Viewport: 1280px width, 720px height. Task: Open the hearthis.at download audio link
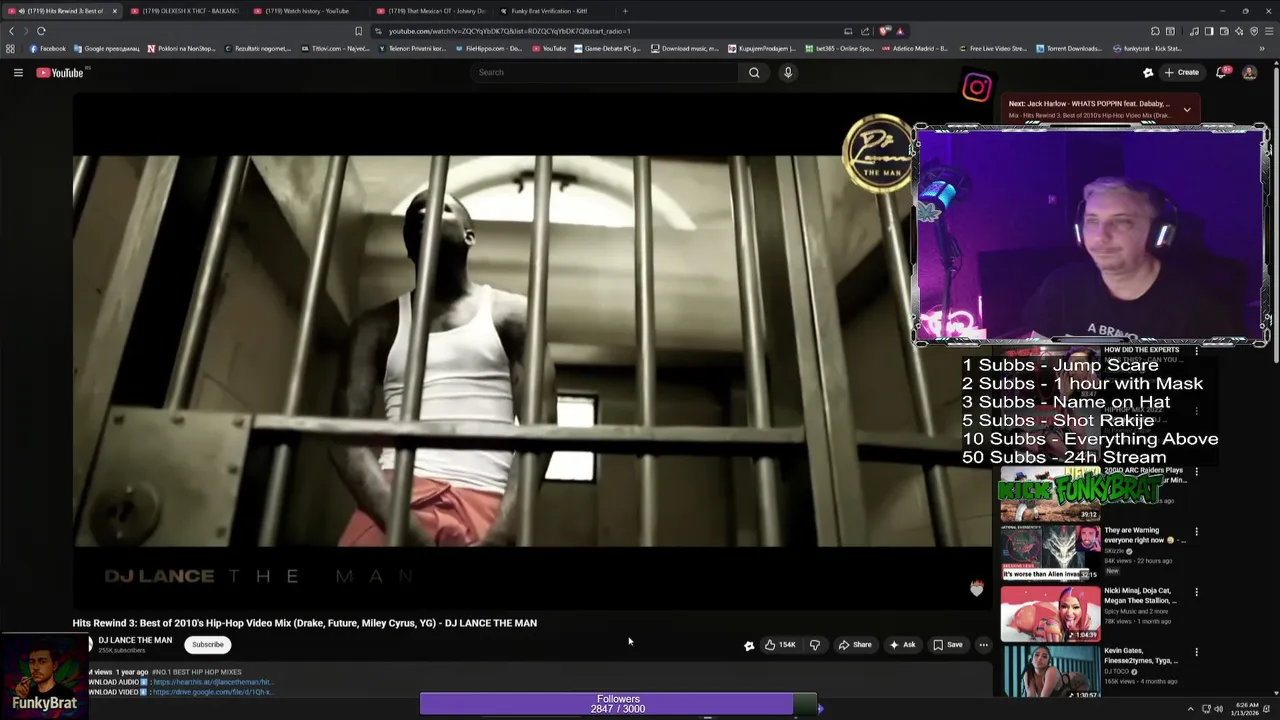pos(213,682)
